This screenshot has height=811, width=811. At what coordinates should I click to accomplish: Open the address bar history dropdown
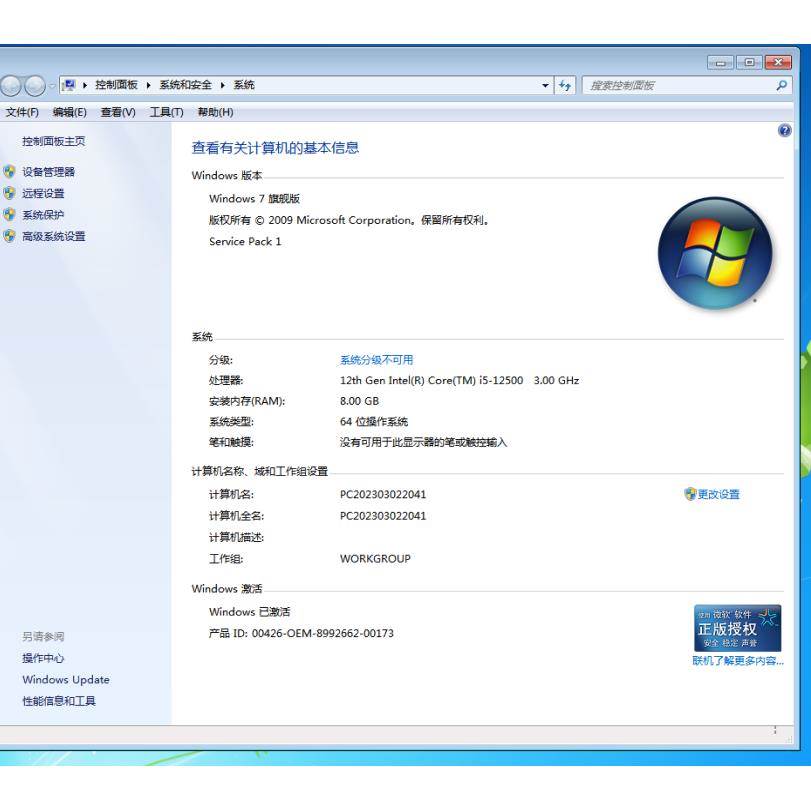545,85
